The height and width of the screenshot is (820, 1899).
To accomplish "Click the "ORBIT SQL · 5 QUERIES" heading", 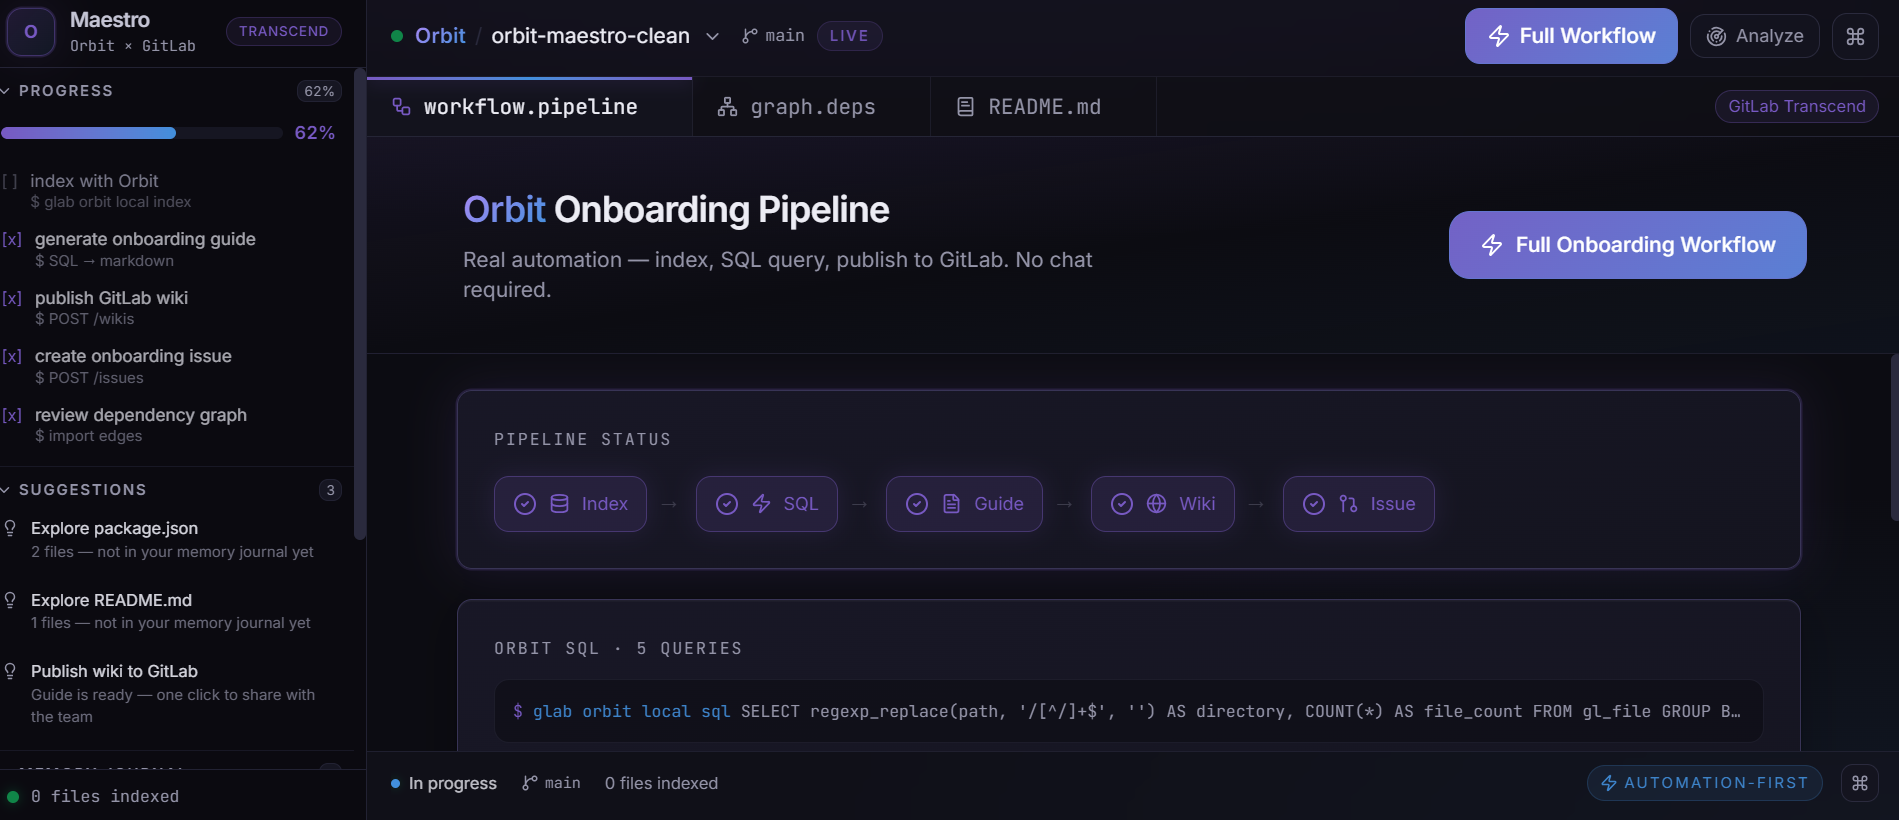I will click(618, 648).
